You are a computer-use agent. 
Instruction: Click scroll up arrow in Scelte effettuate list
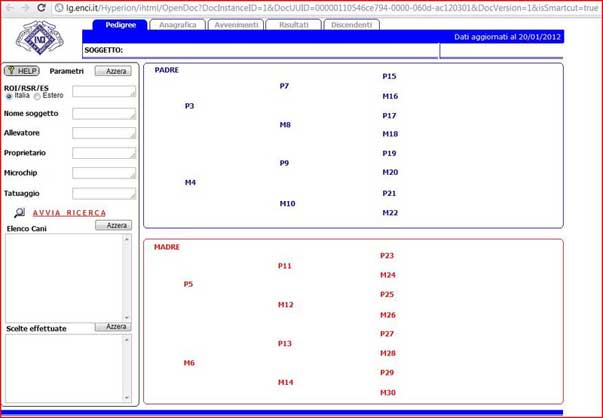click(x=127, y=340)
